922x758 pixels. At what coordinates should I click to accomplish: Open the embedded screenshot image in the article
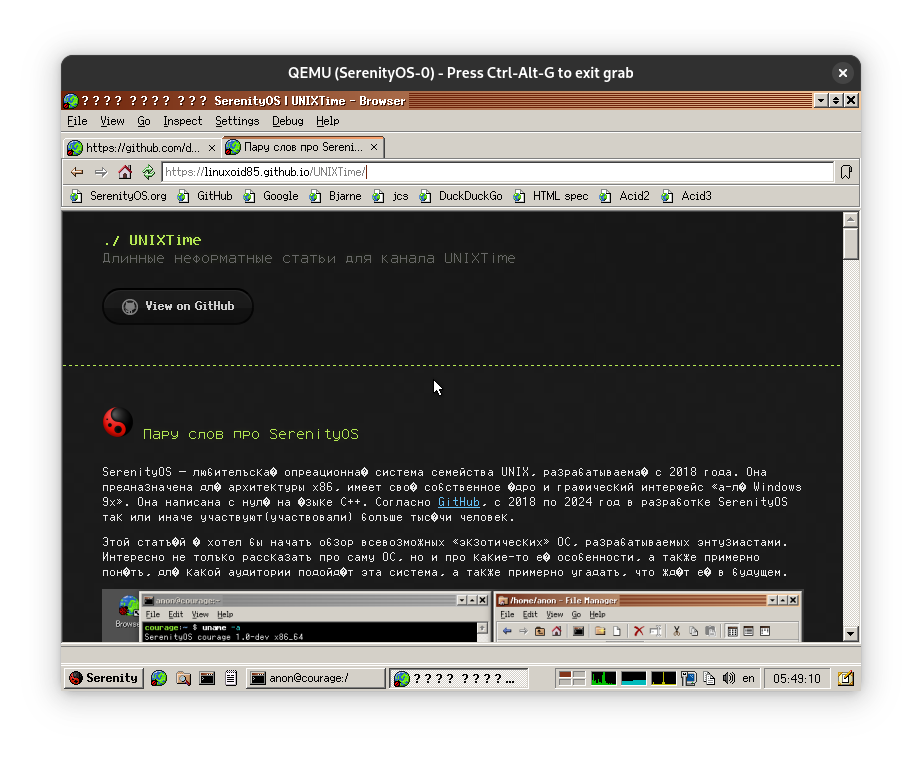453,616
